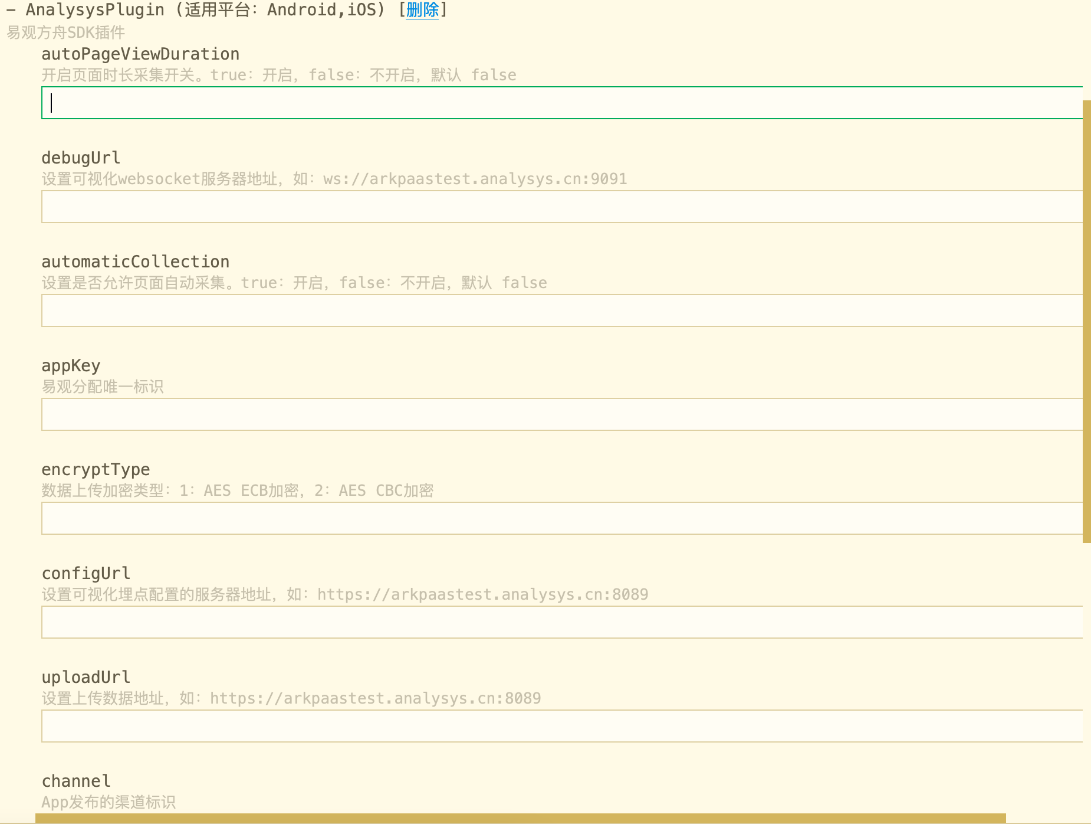The image size is (1091, 824).
Task: Click the encryptType input field
Action: pyautogui.click(x=562, y=518)
